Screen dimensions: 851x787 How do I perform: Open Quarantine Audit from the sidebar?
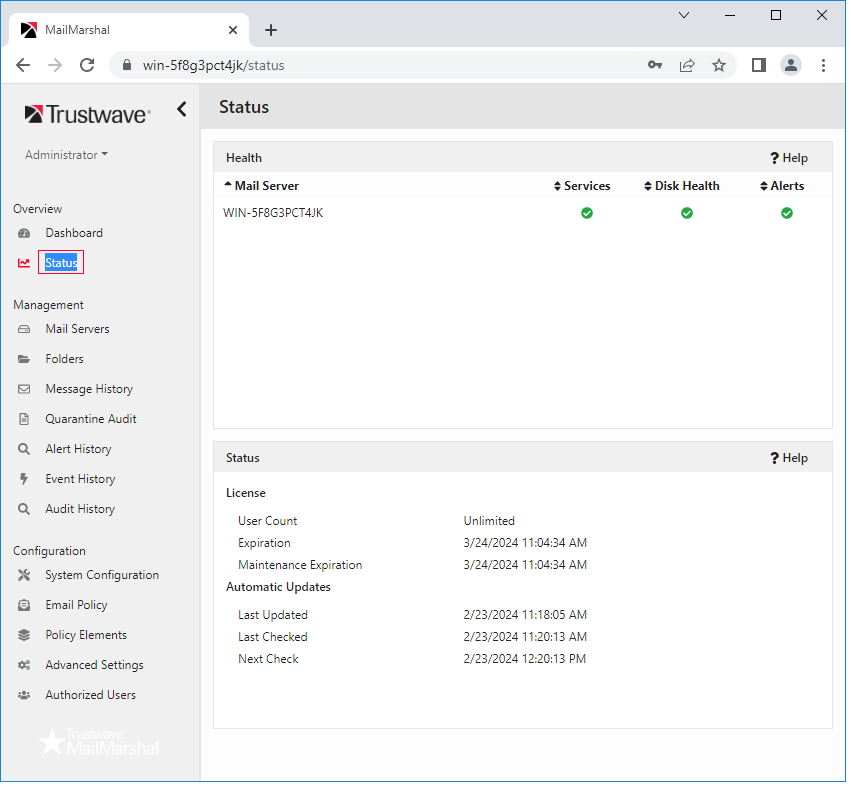(x=88, y=418)
